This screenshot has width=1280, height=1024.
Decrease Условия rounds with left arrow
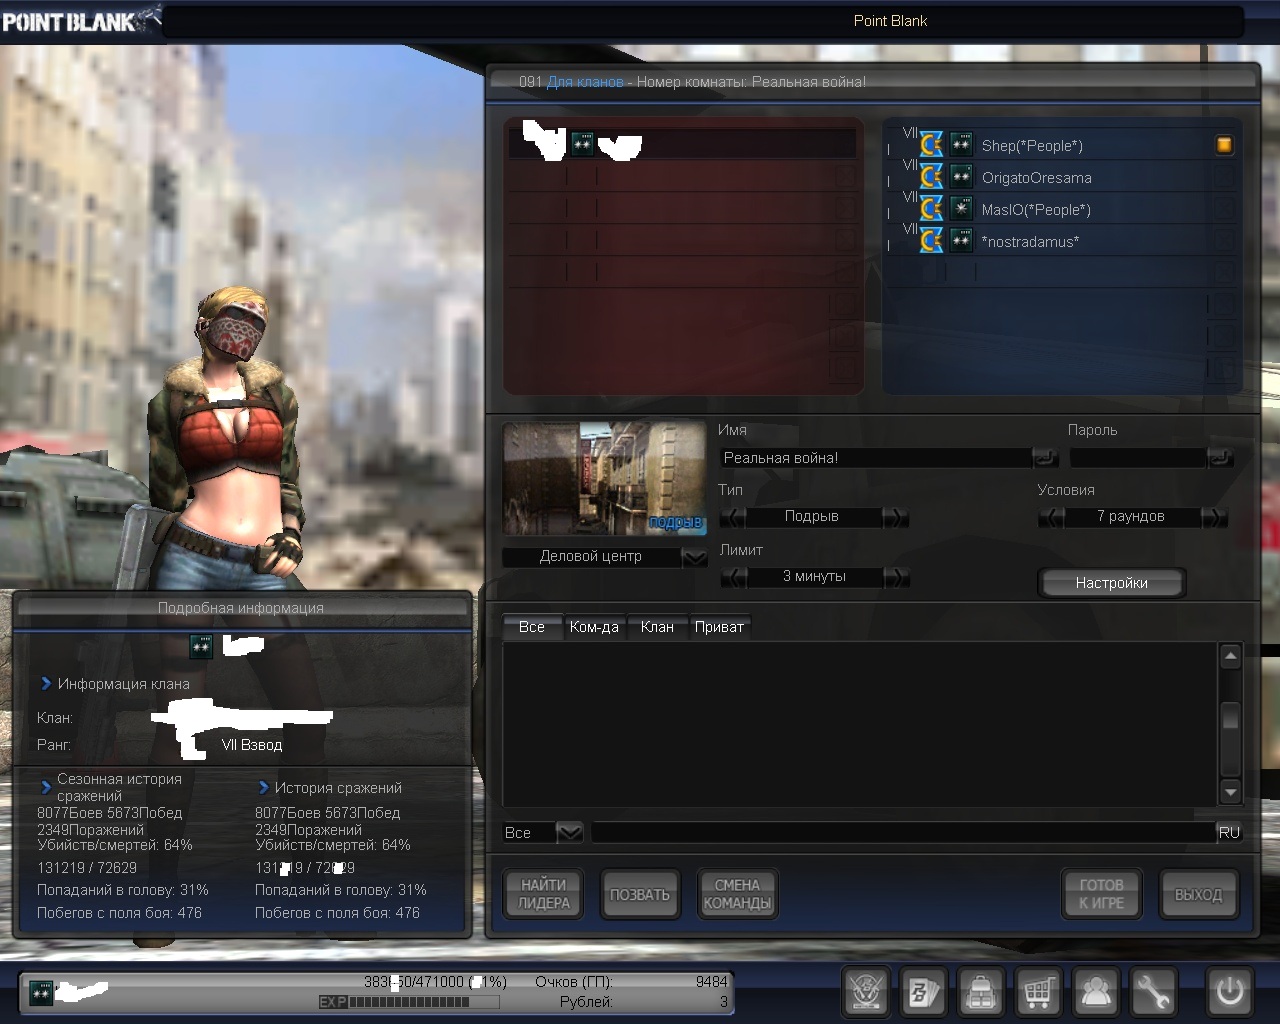coord(1051,517)
